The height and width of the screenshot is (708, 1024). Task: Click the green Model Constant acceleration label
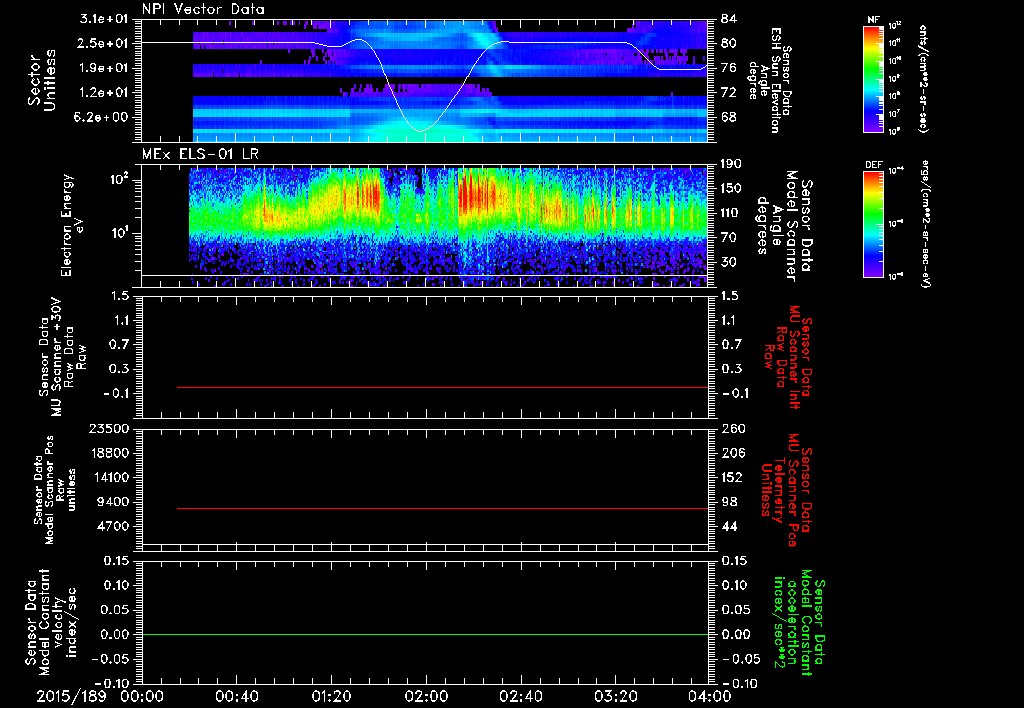coord(799,622)
